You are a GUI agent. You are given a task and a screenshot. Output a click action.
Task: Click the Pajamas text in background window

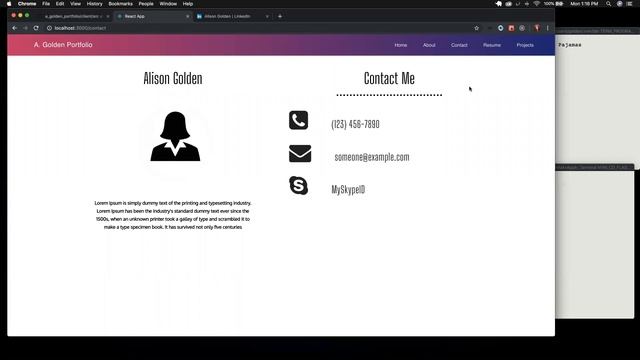pyautogui.click(x=570, y=45)
